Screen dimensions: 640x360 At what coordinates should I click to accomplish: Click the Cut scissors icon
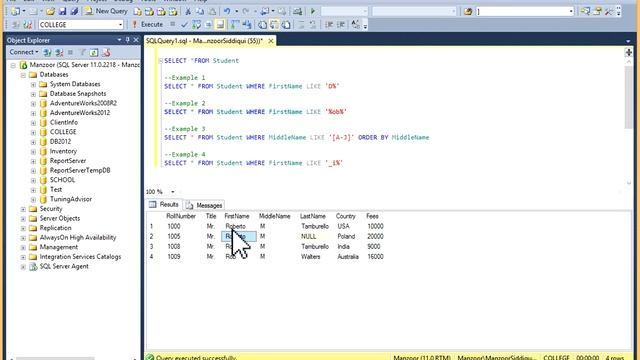point(188,11)
